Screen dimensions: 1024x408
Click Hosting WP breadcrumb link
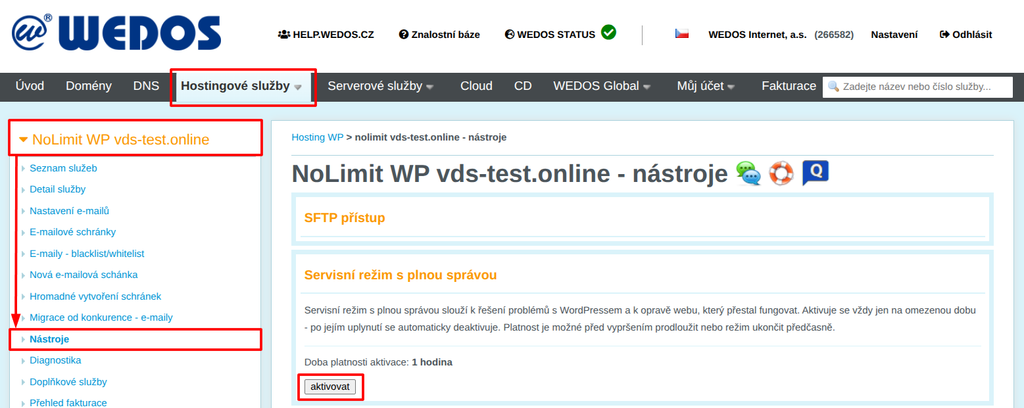[x=317, y=137]
